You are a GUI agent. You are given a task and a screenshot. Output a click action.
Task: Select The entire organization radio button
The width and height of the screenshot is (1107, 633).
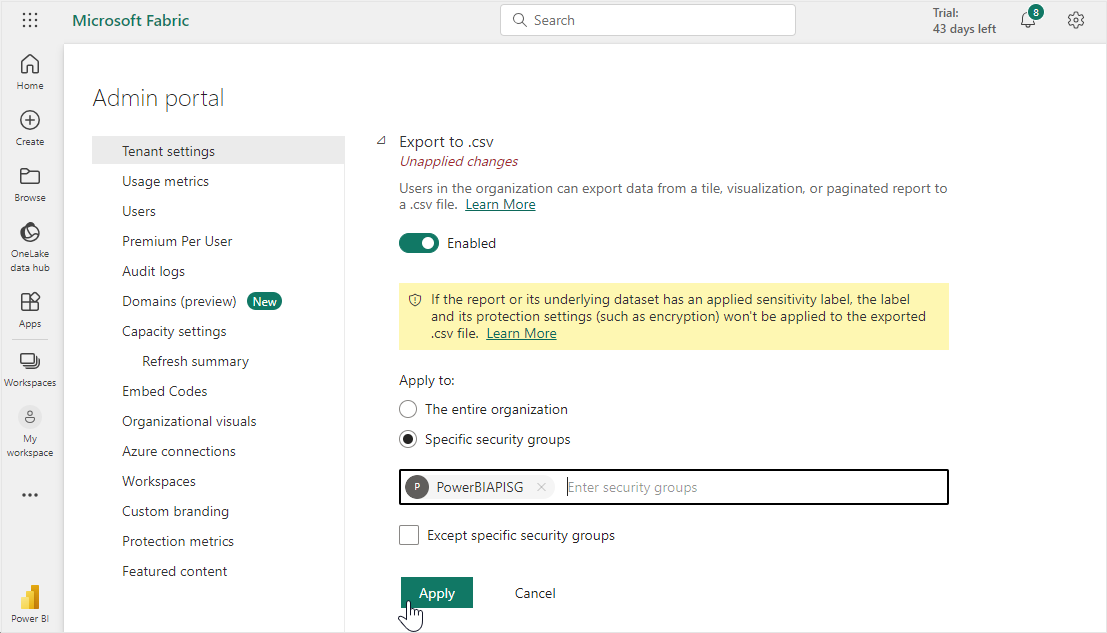(408, 409)
